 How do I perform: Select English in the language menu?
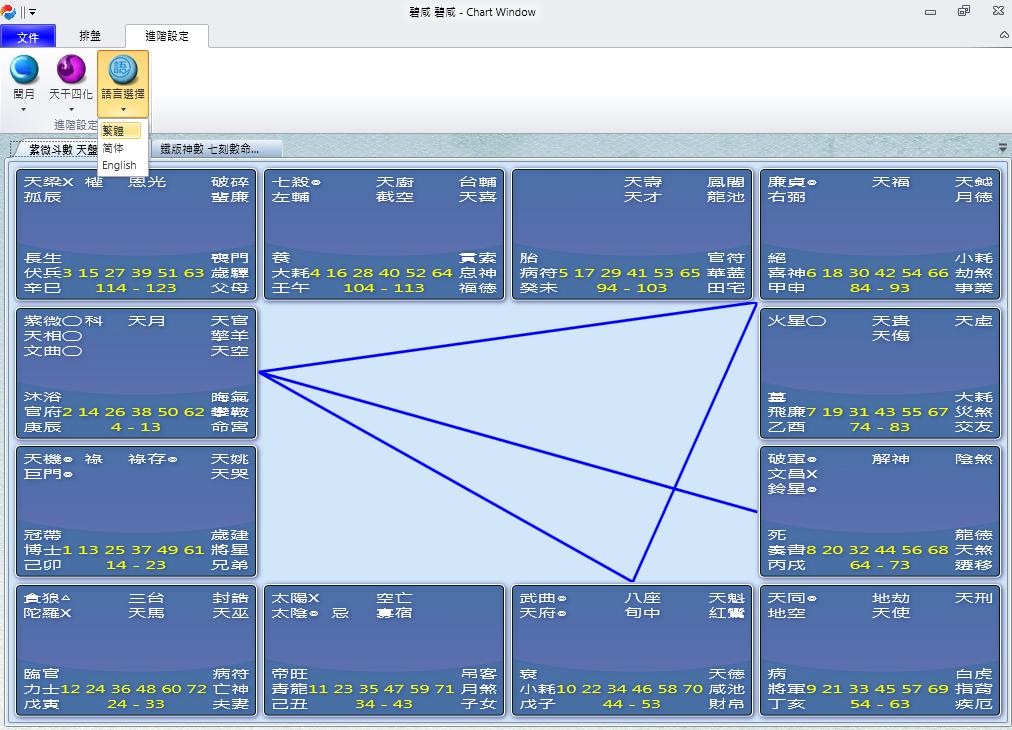pyautogui.click(x=119, y=166)
